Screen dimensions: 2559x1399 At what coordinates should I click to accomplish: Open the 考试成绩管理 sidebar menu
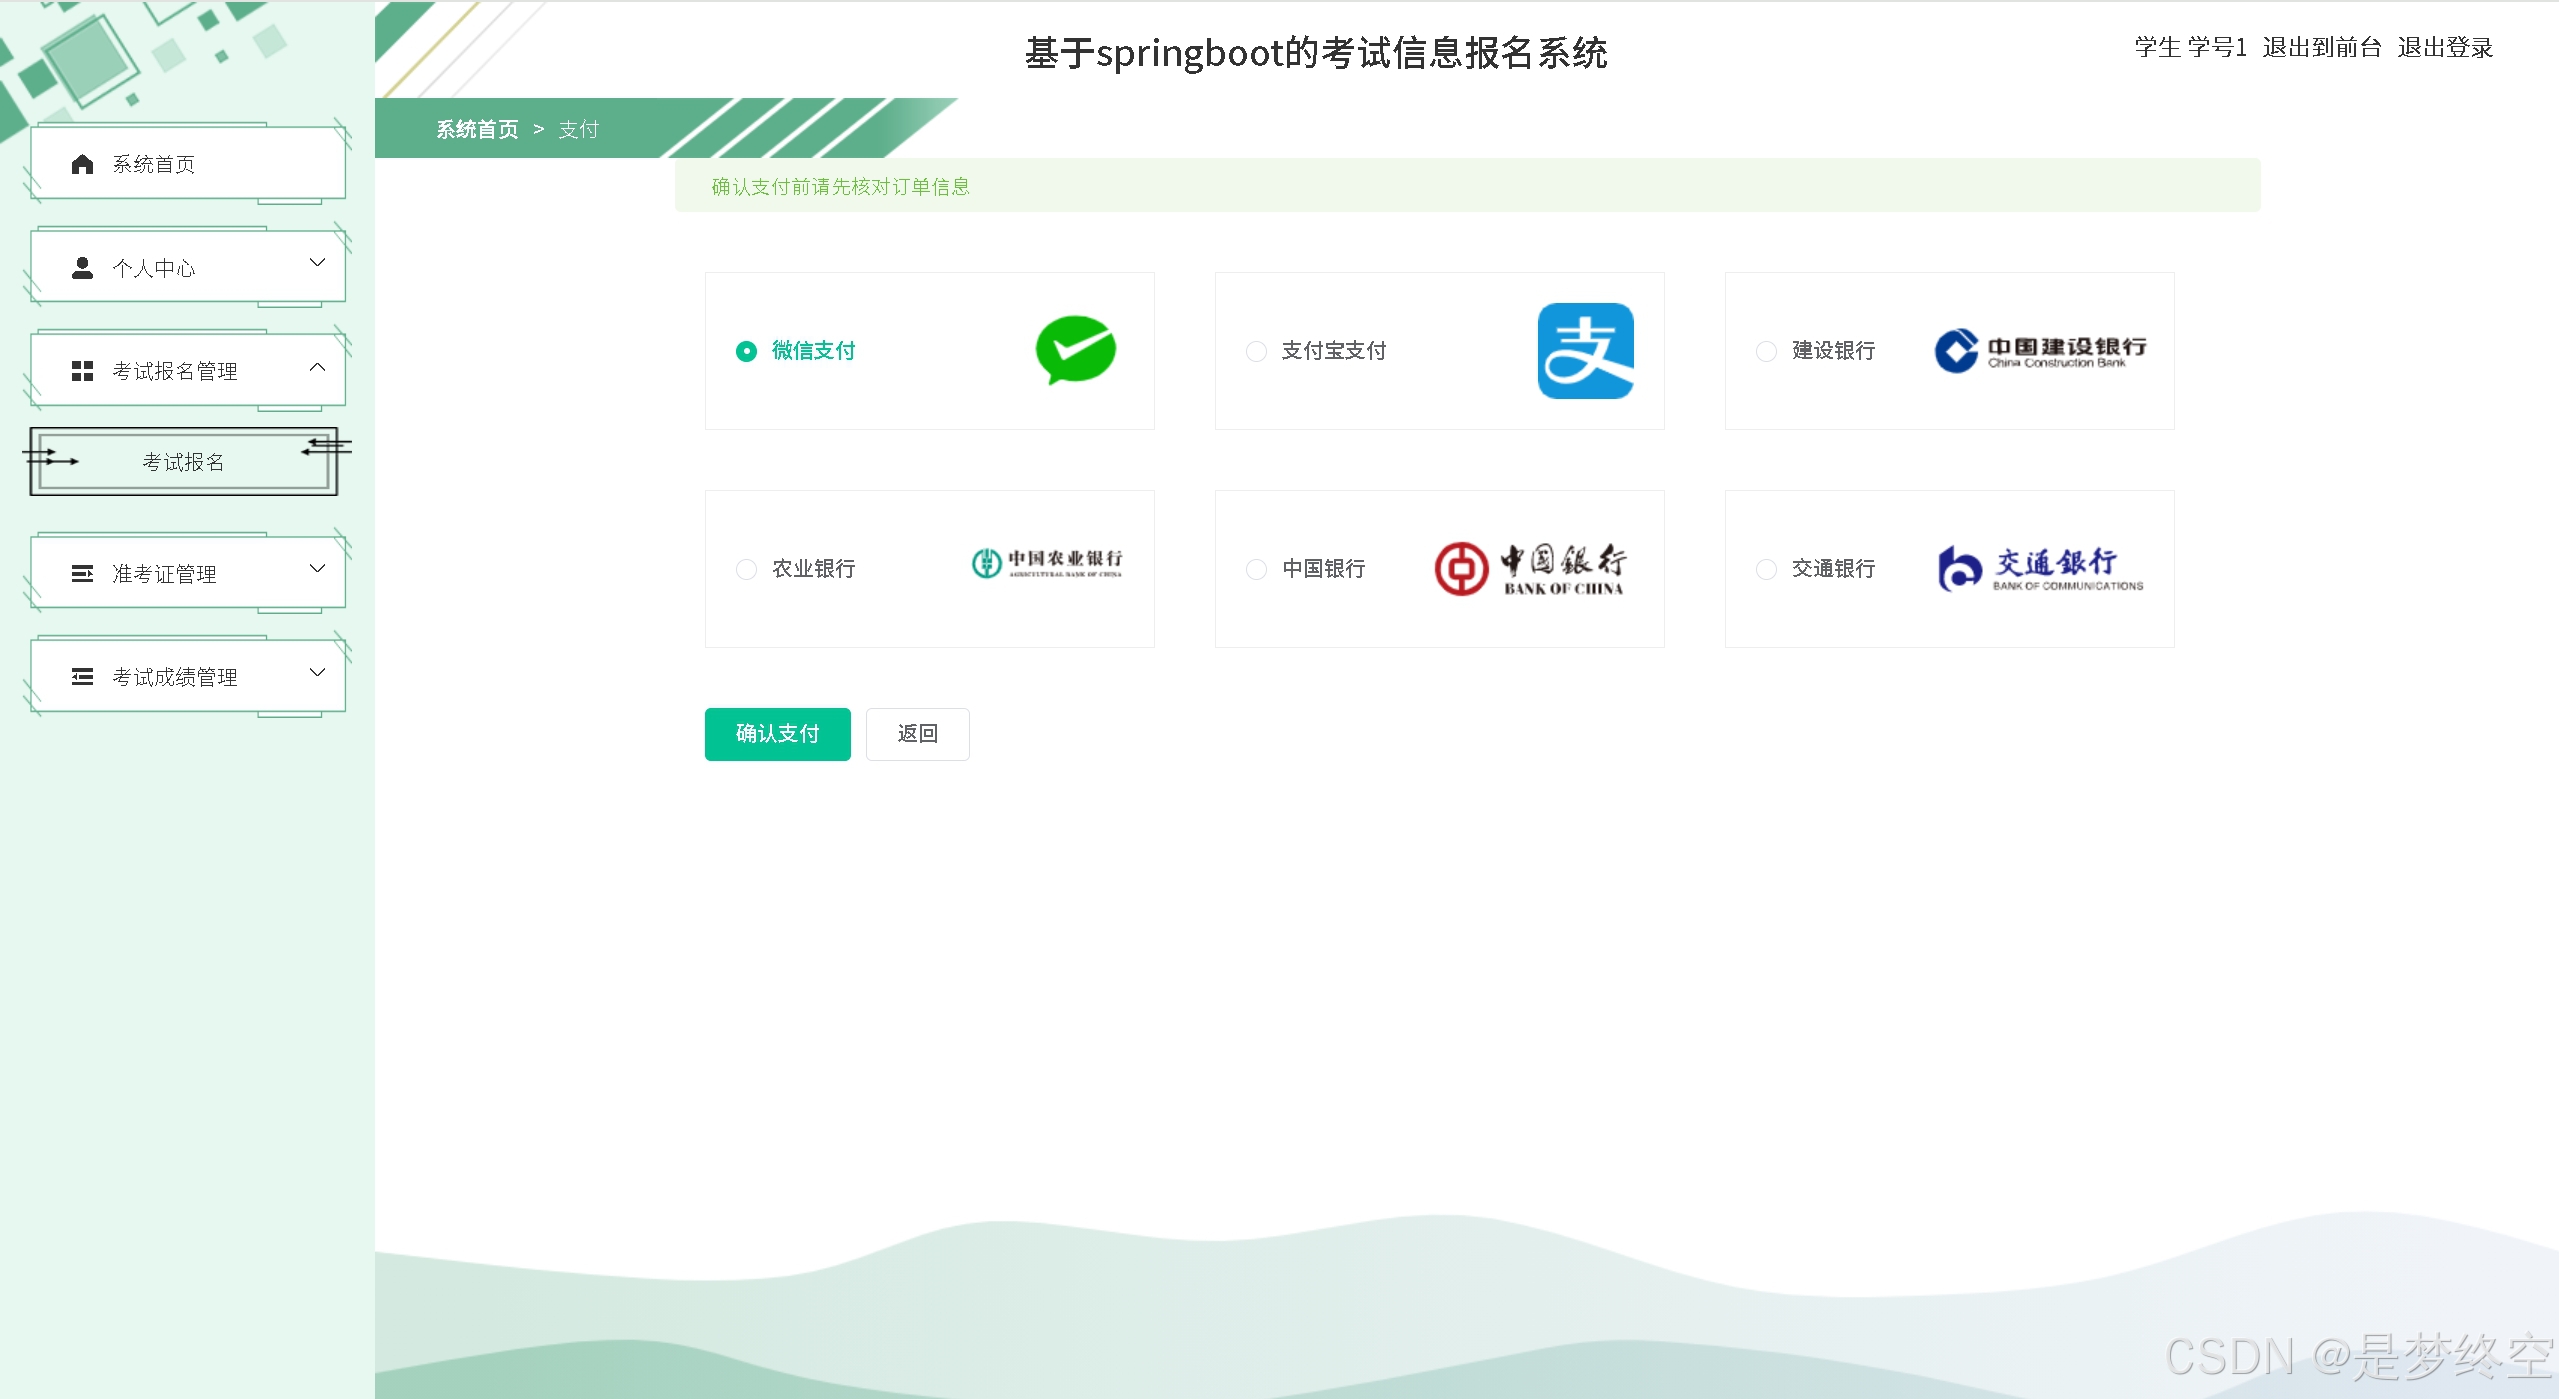175,677
